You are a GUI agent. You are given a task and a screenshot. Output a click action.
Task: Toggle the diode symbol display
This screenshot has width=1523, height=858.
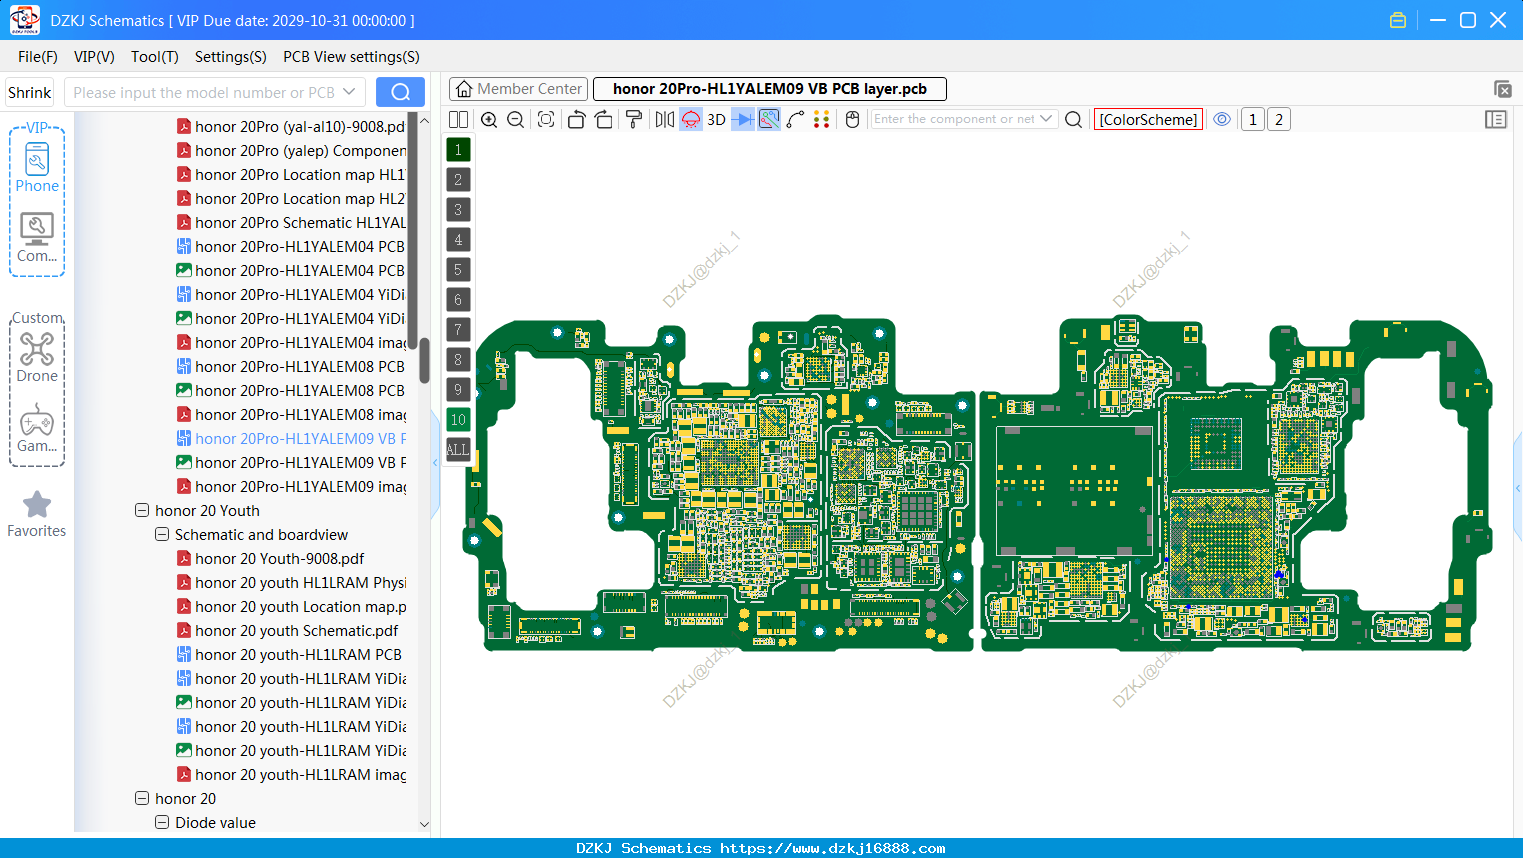pos(743,120)
